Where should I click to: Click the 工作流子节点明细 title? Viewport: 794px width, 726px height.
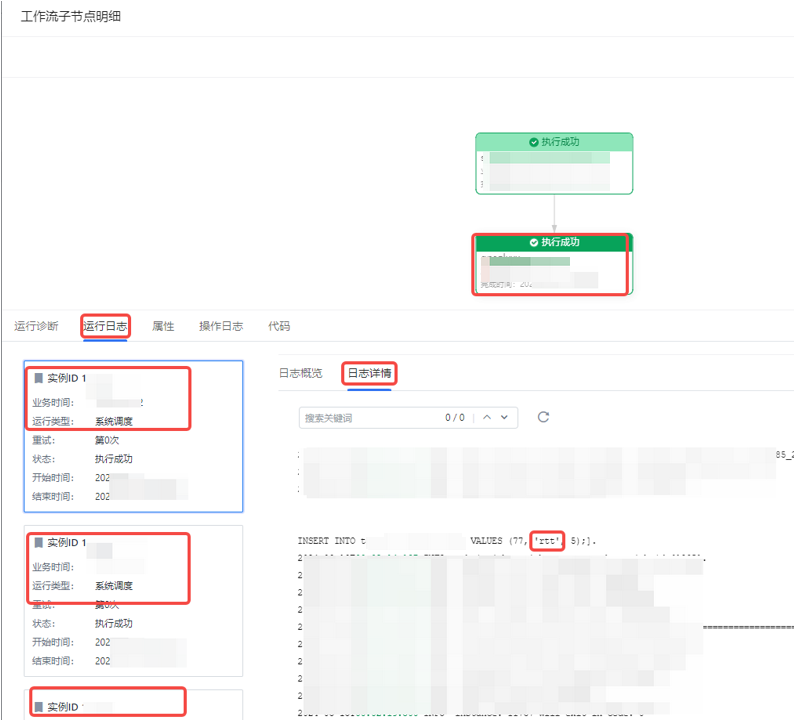[70, 16]
